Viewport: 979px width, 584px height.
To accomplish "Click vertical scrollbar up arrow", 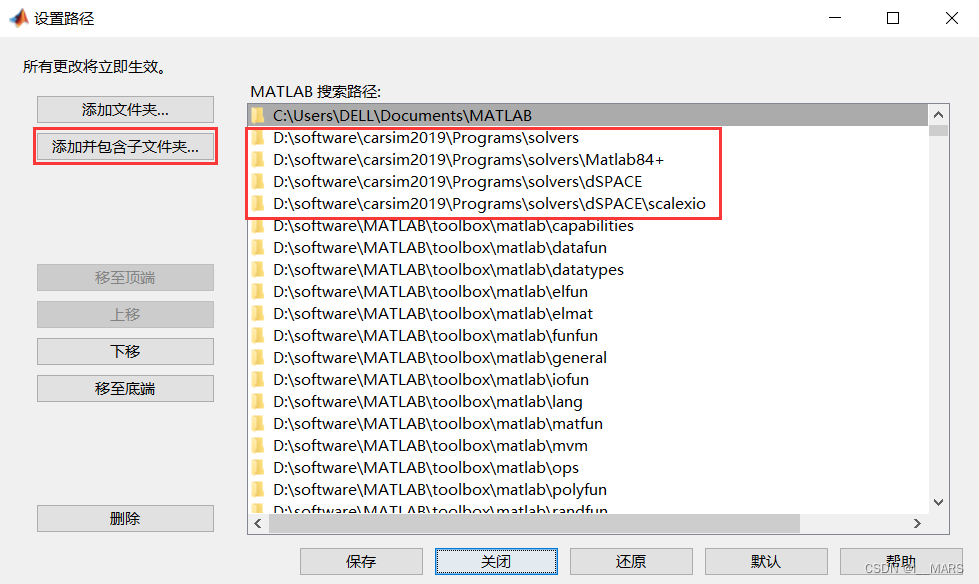I will (938, 115).
